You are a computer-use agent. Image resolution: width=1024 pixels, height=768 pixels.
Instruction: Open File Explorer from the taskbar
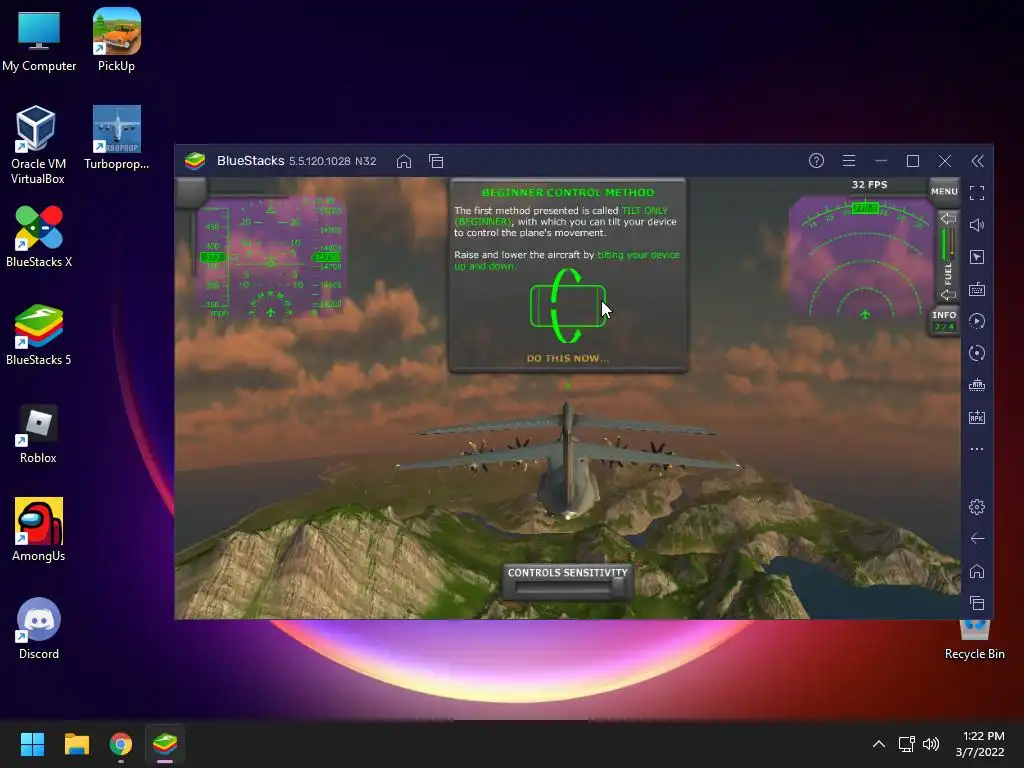[x=77, y=744]
